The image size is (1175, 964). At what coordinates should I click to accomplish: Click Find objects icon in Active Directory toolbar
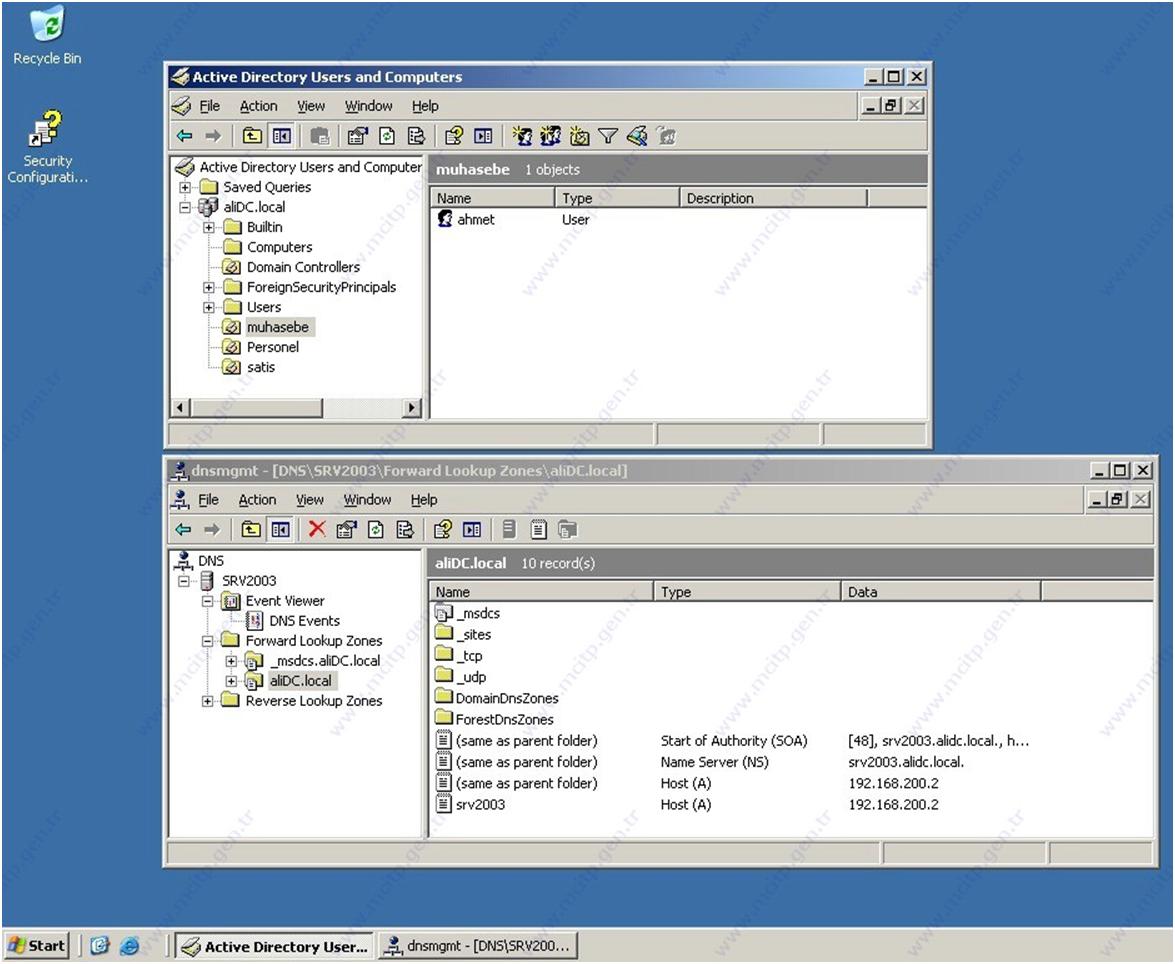coord(637,136)
